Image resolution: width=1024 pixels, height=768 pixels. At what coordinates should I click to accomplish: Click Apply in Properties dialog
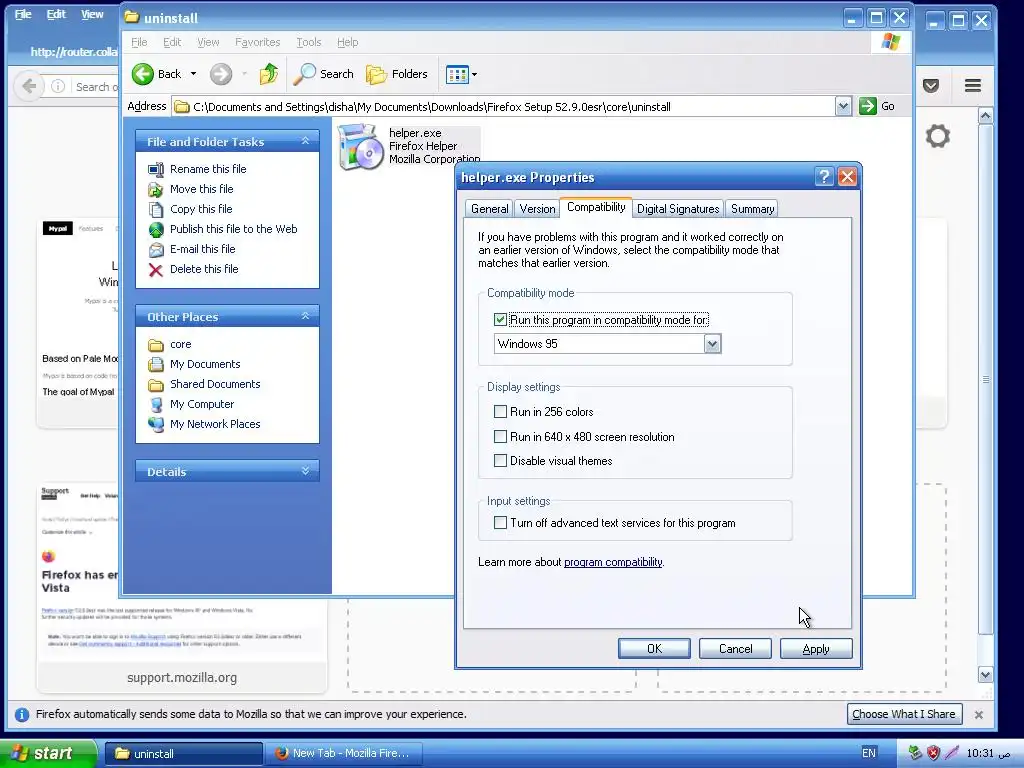[x=816, y=648]
